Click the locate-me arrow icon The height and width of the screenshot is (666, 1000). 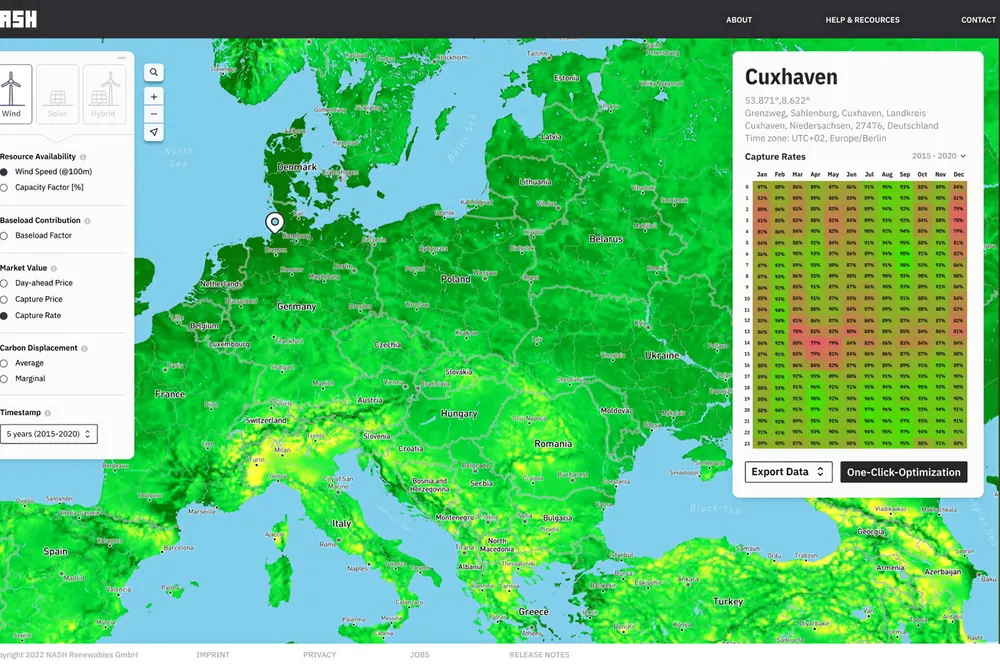click(x=153, y=133)
